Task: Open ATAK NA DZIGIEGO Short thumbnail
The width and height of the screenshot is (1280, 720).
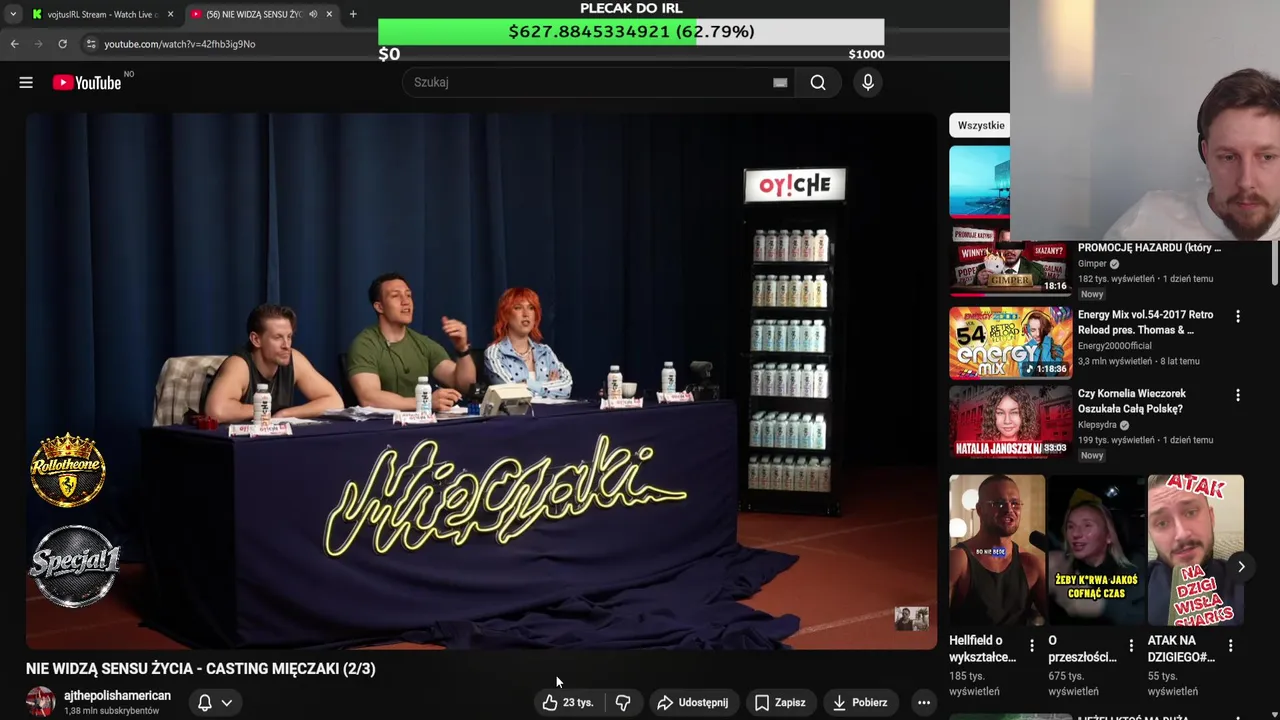Action: 1195,550
